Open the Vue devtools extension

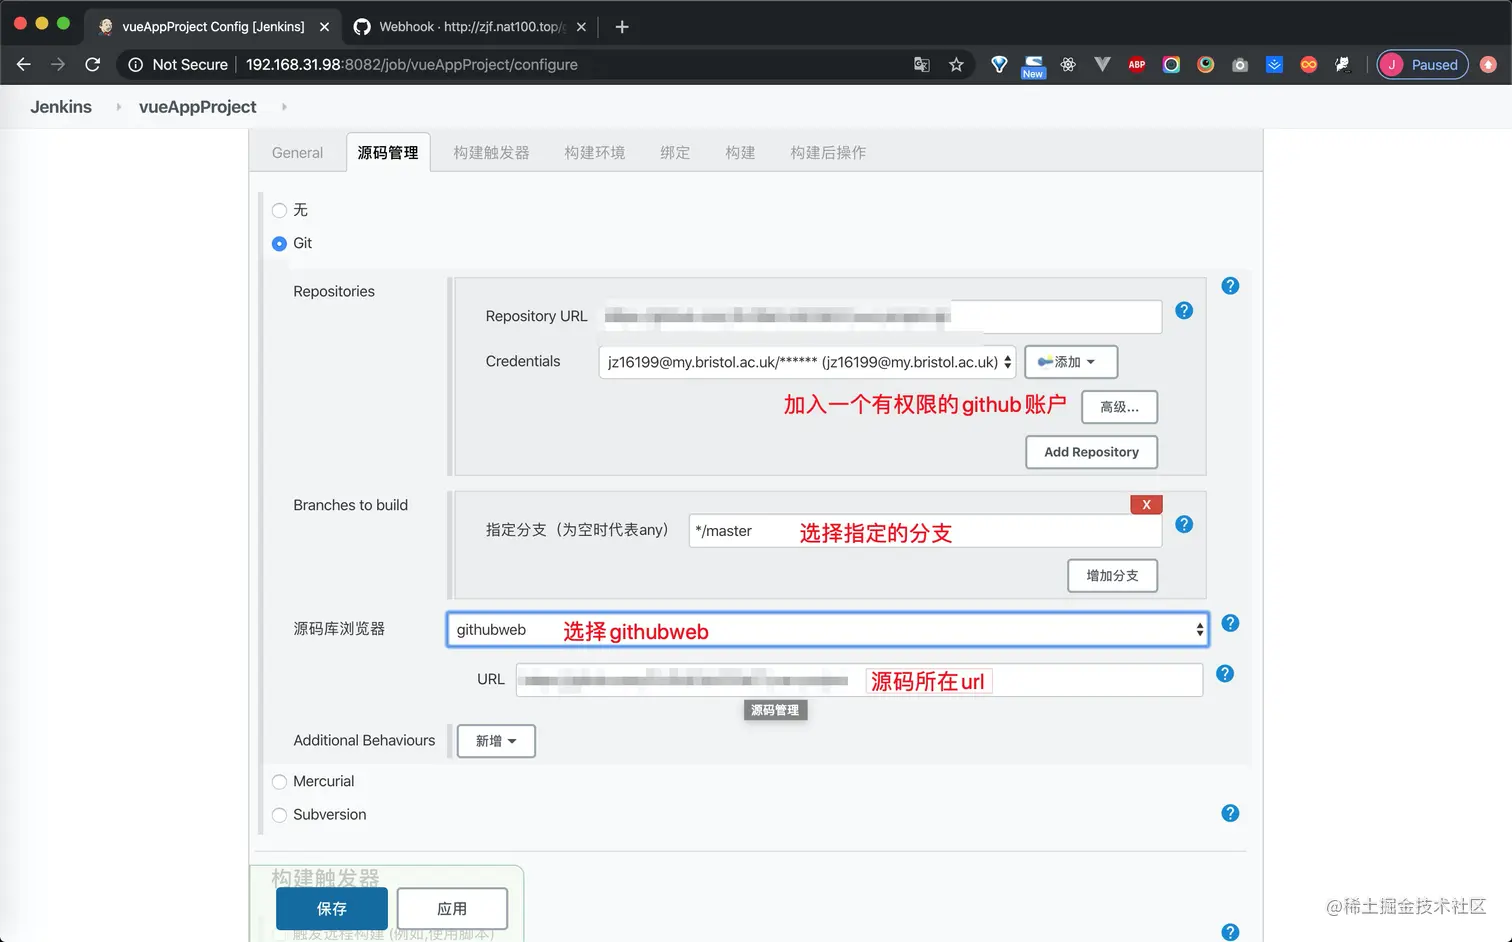[1102, 65]
